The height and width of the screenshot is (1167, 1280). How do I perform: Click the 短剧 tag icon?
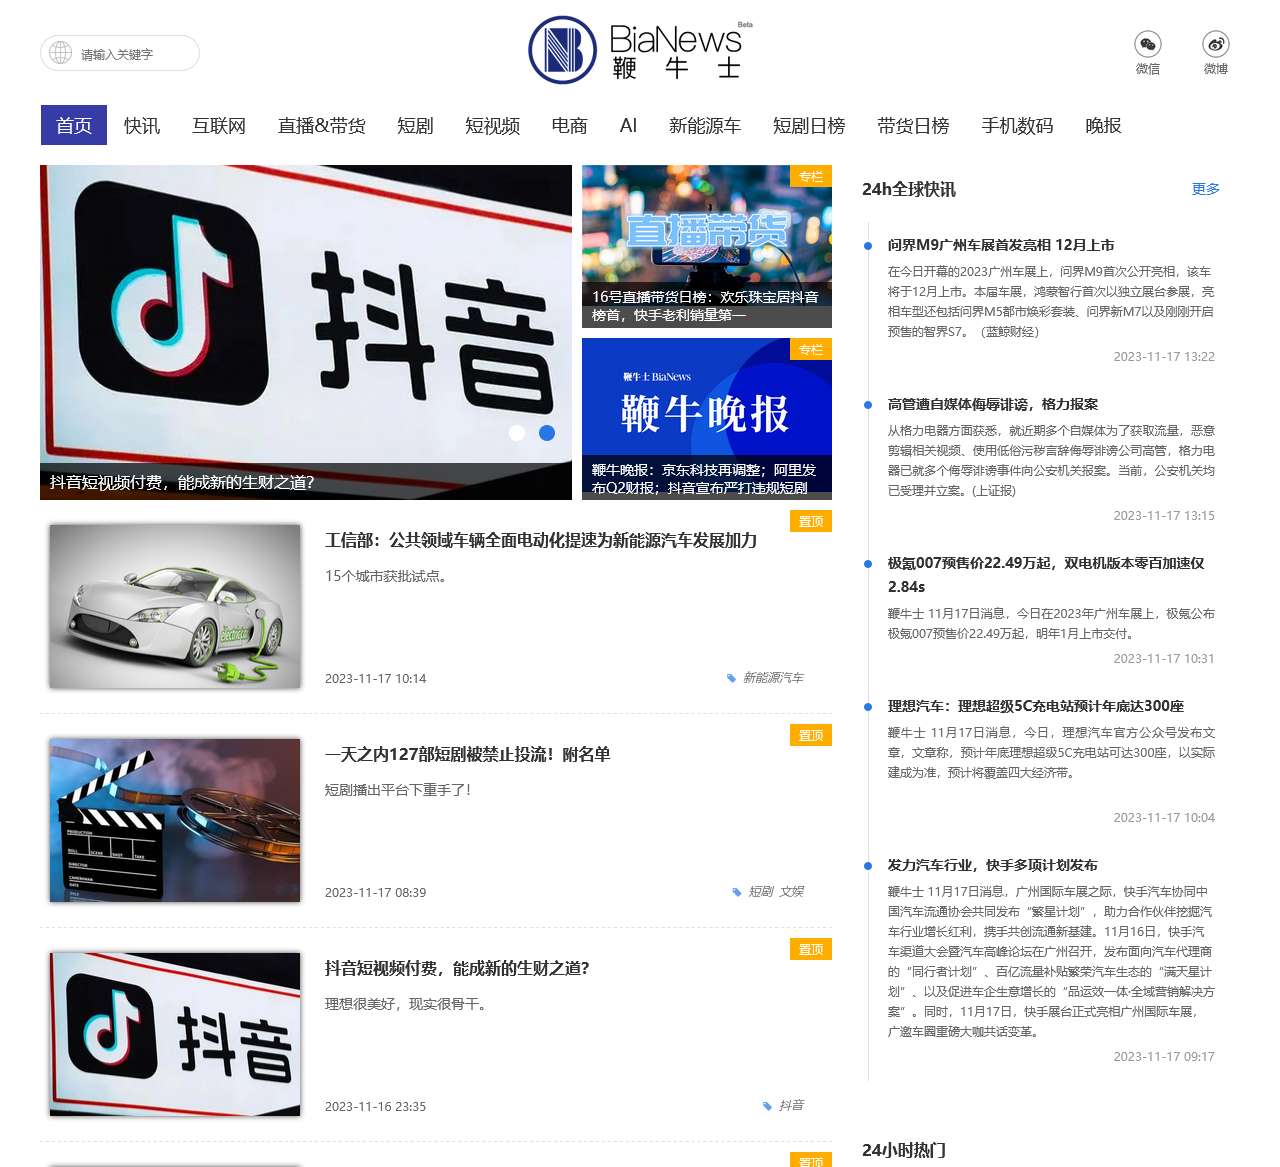tap(738, 892)
